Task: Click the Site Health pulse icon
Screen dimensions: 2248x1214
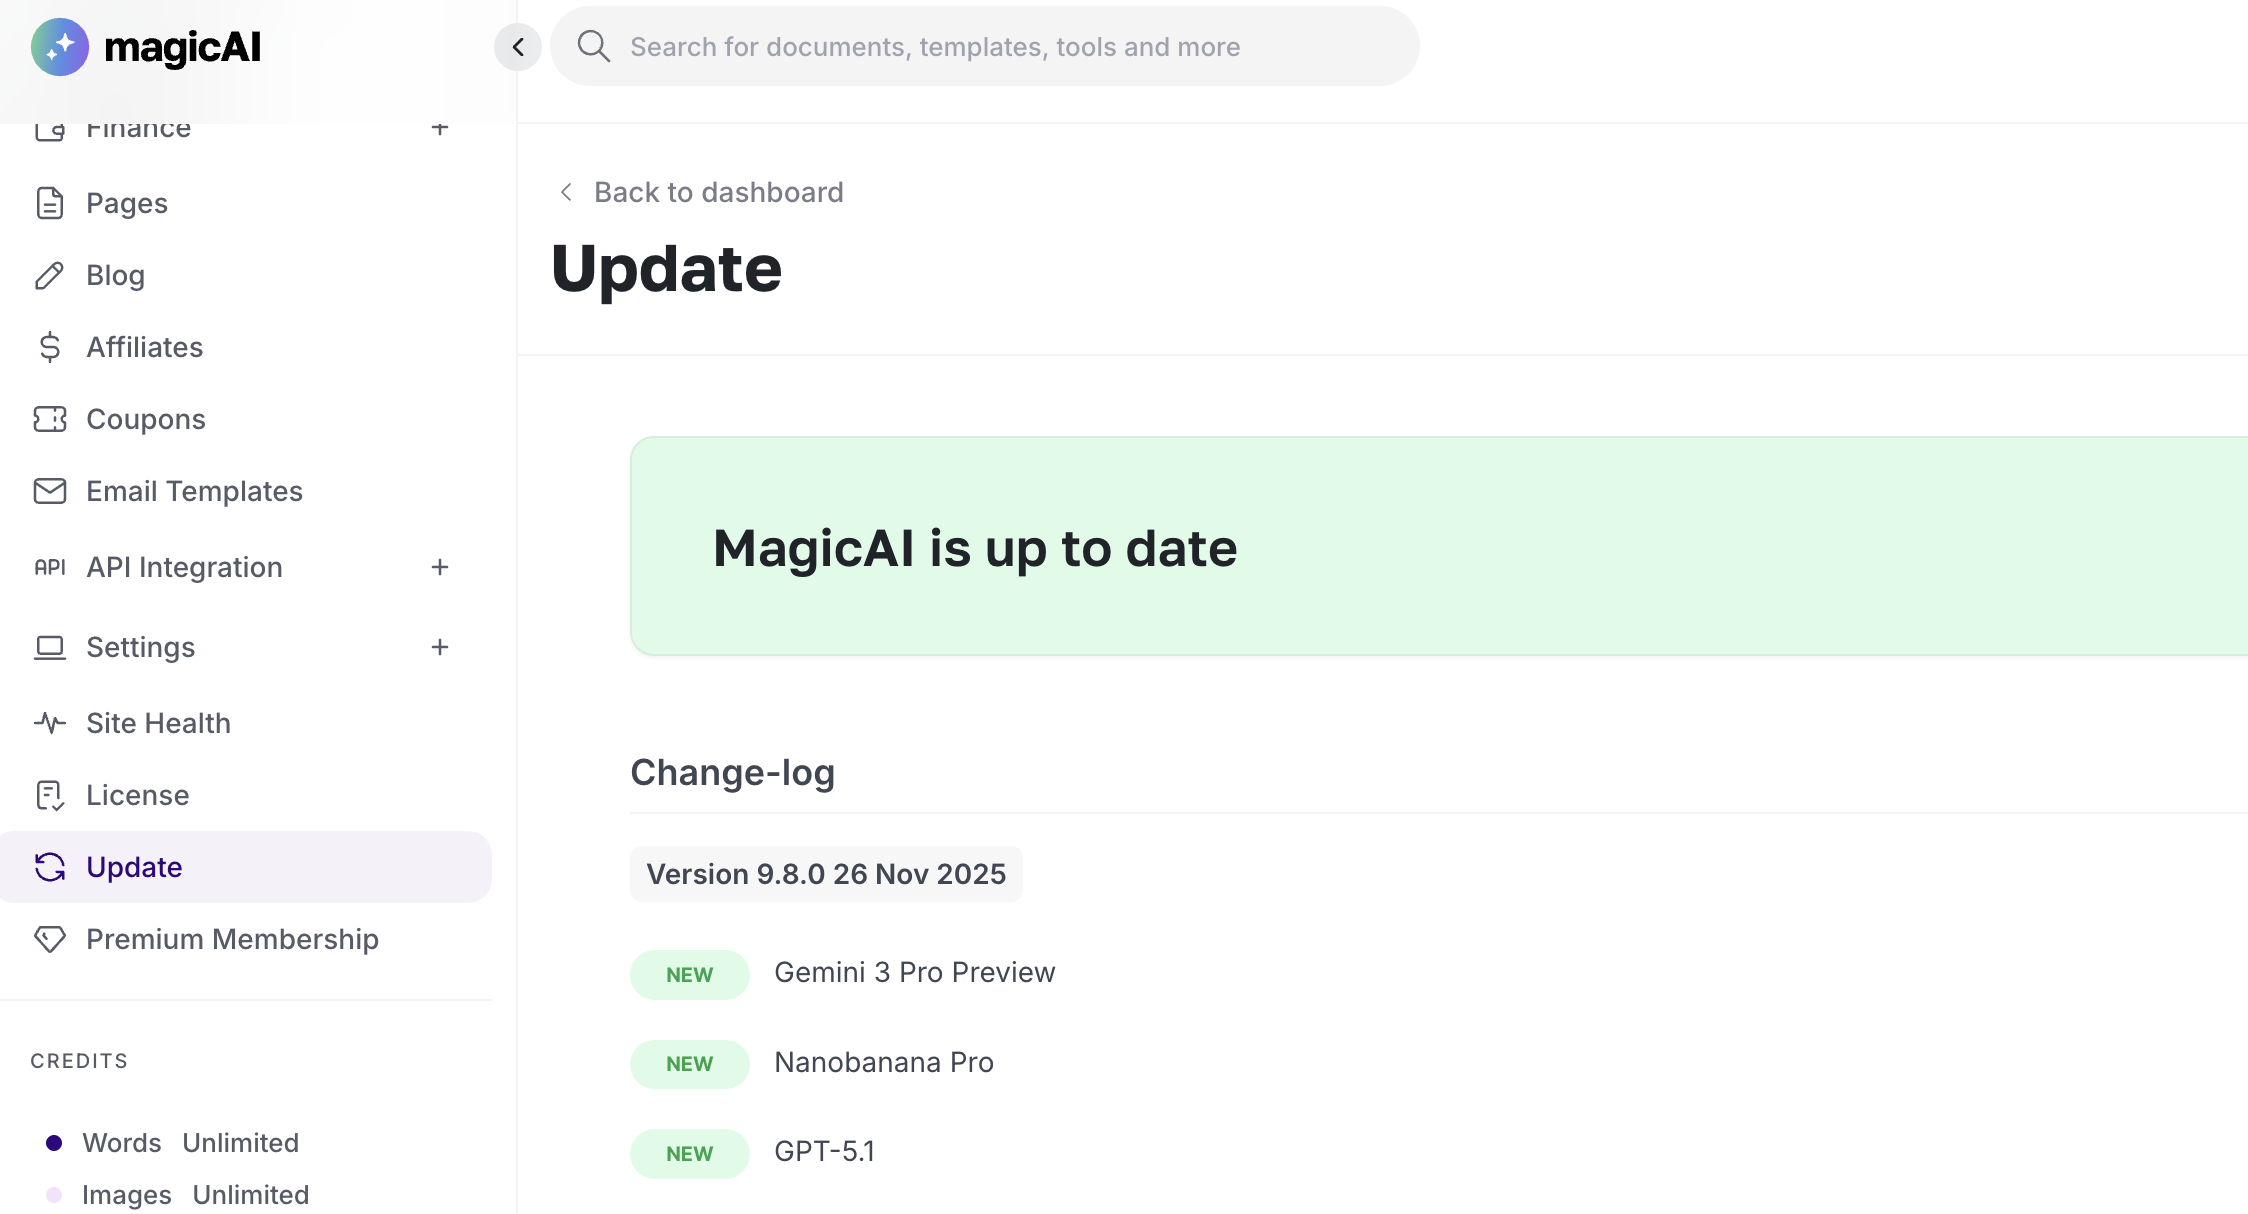Action: coord(50,723)
